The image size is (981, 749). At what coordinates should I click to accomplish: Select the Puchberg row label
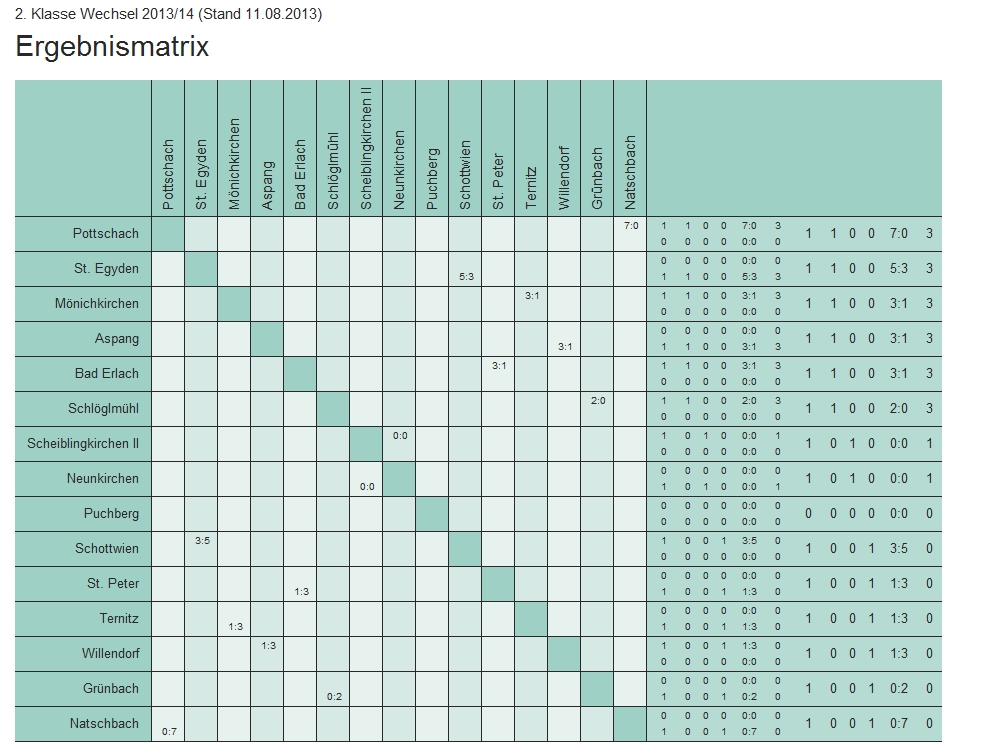pyautogui.click(x=111, y=513)
